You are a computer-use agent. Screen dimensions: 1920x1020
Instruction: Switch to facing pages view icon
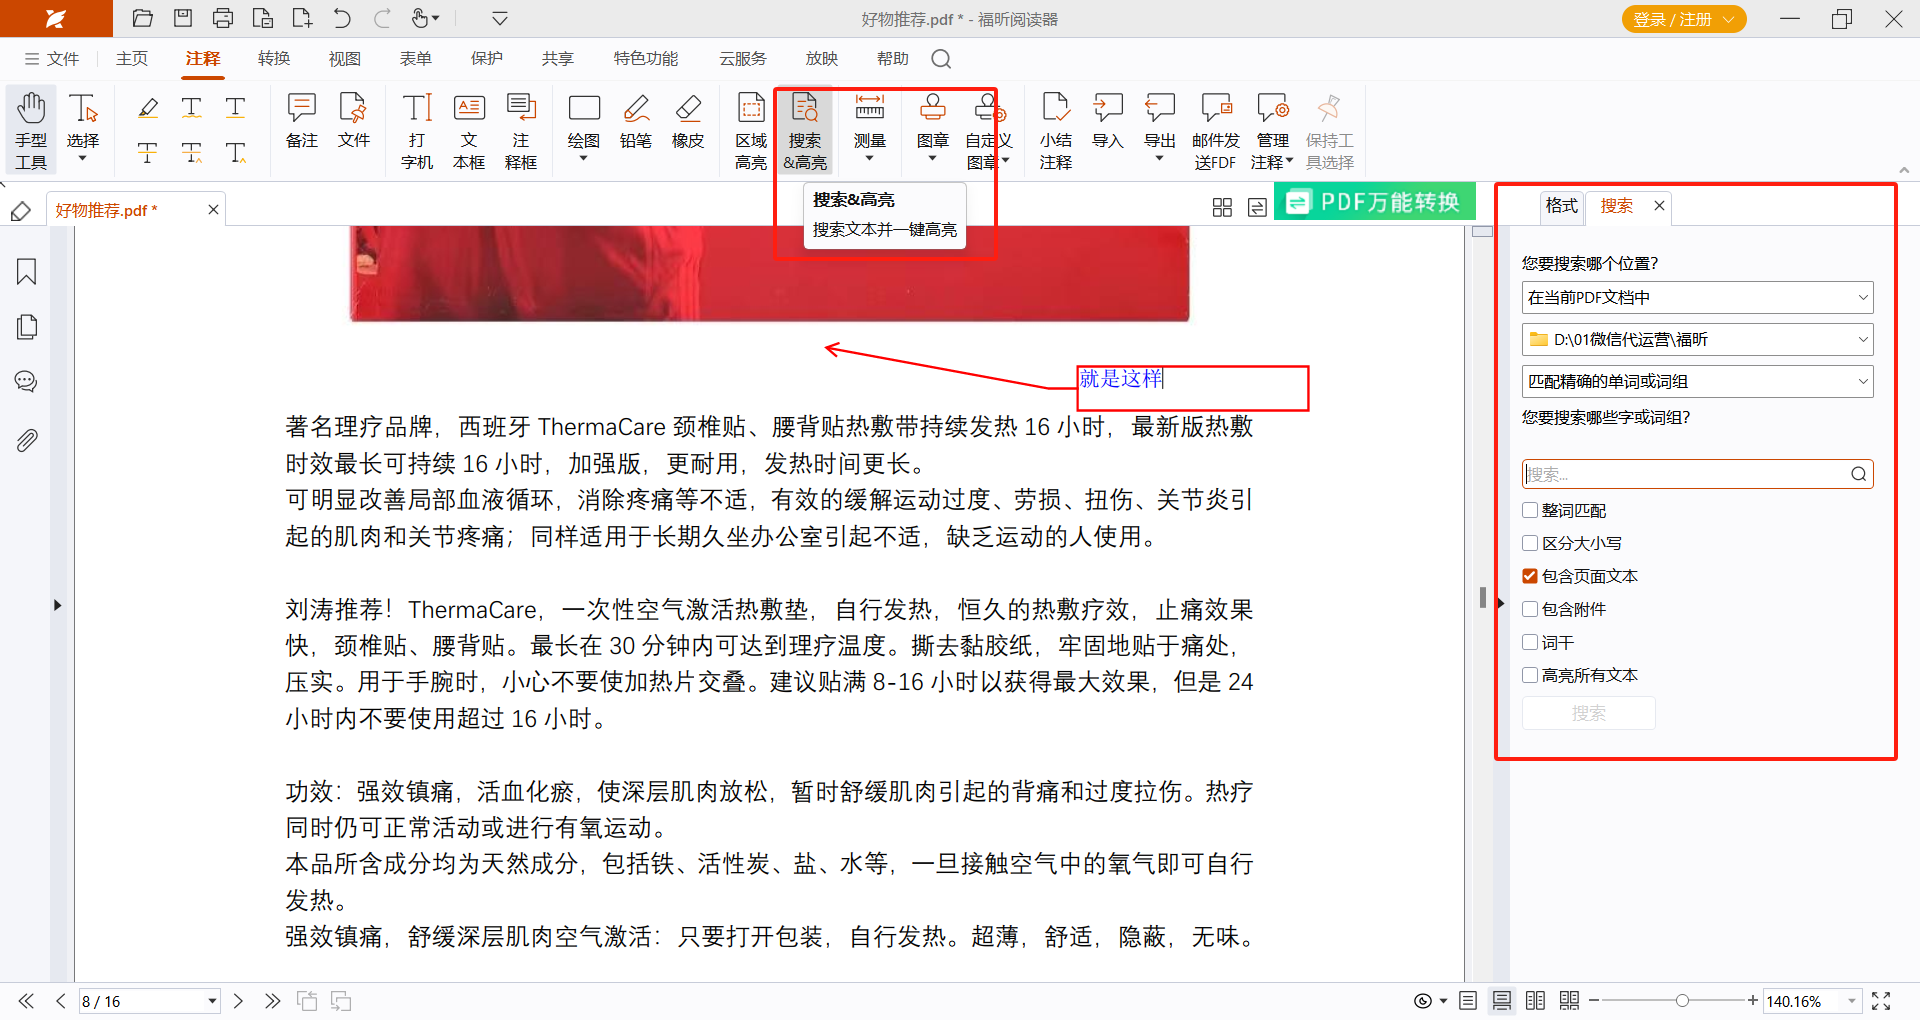point(1535,1001)
